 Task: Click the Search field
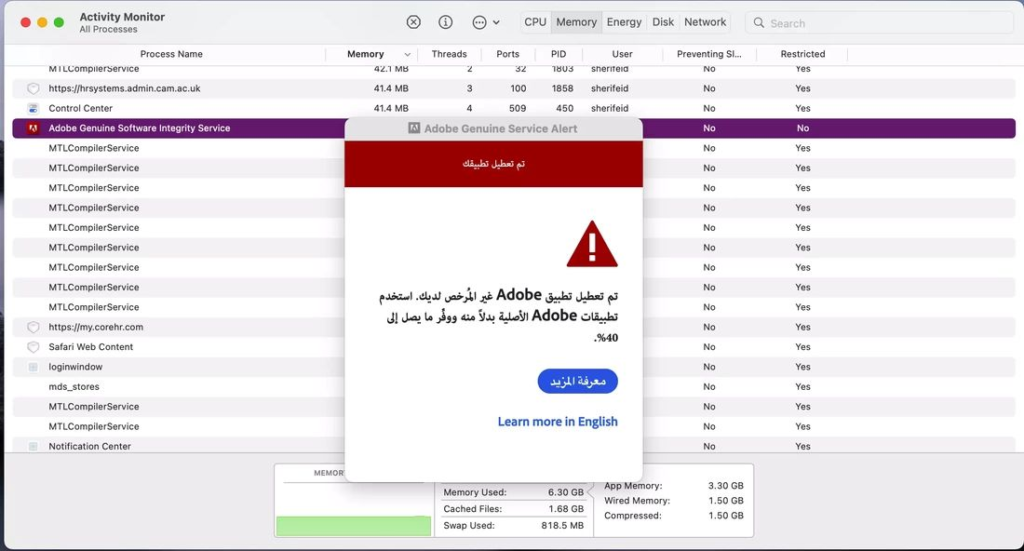tap(878, 23)
